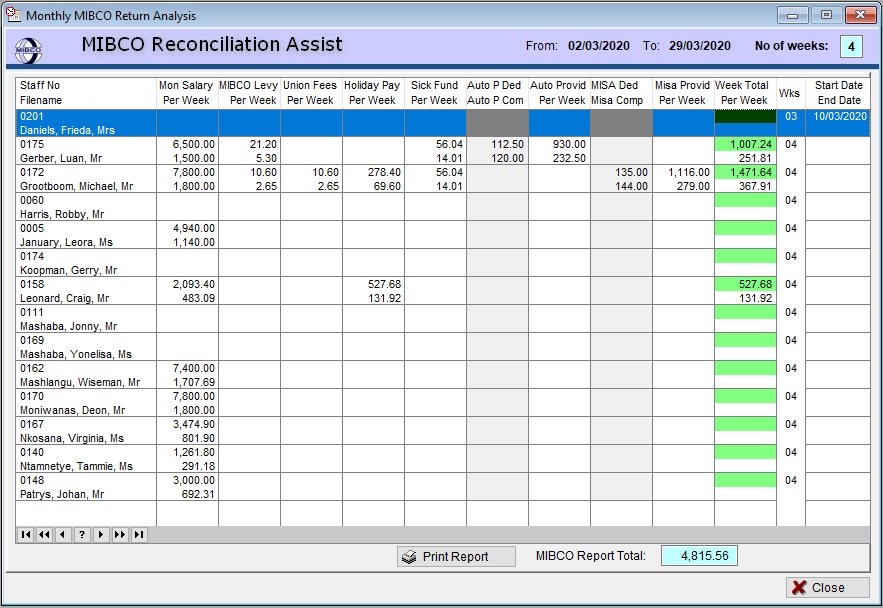
Task: Click Auto Provid value 930.00
Action: pyautogui.click(x=569, y=144)
